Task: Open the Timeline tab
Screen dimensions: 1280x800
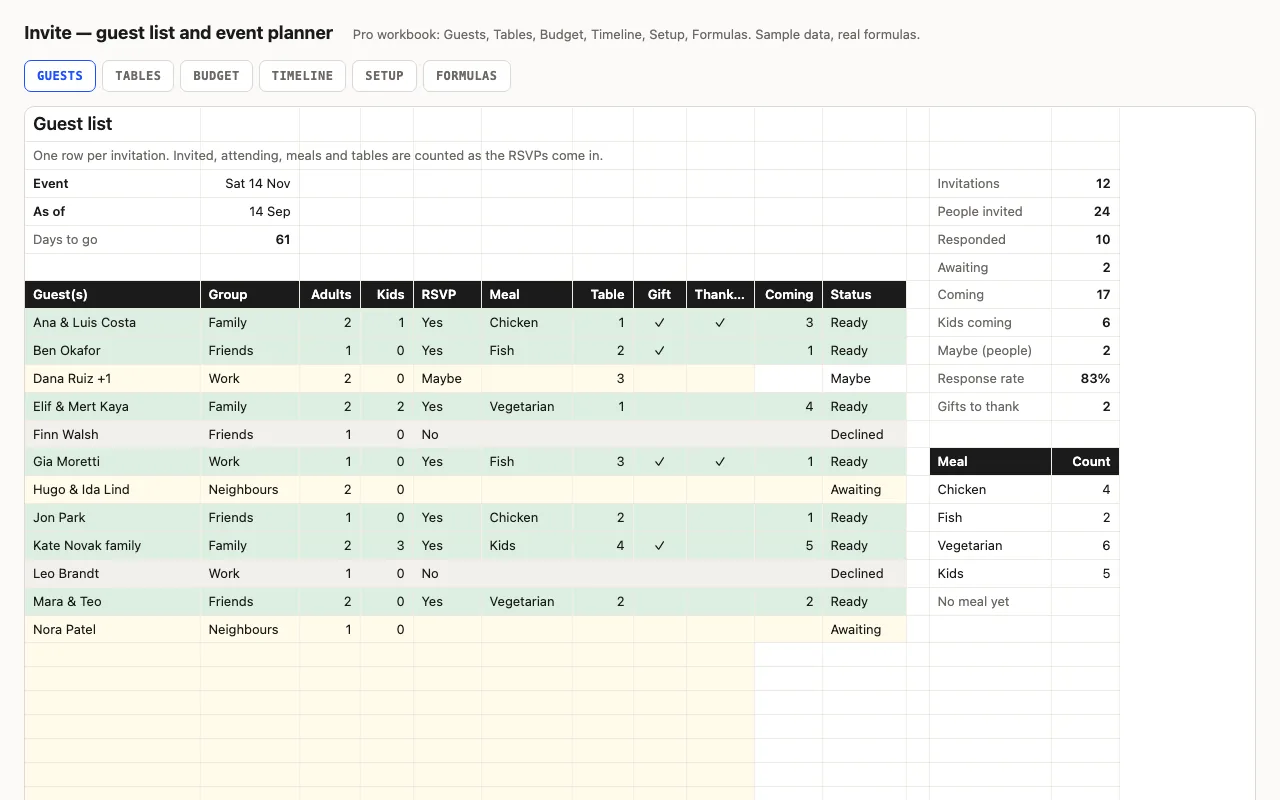Action: [x=302, y=76]
